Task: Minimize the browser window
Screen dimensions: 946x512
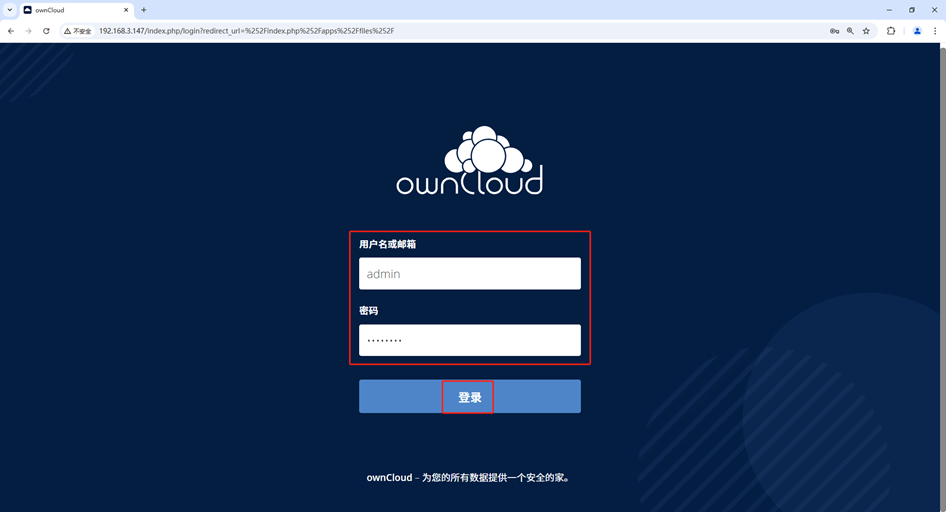Action: (889, 10)
